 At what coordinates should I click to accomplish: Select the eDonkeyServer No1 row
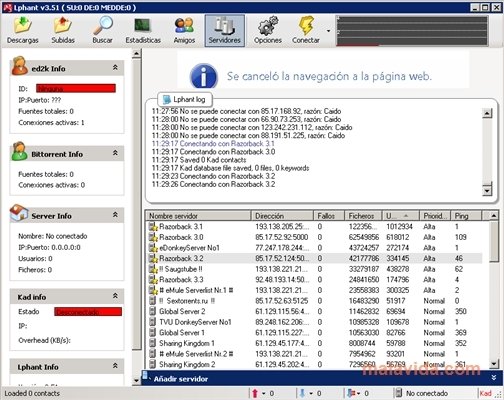(x=315, y=248)
